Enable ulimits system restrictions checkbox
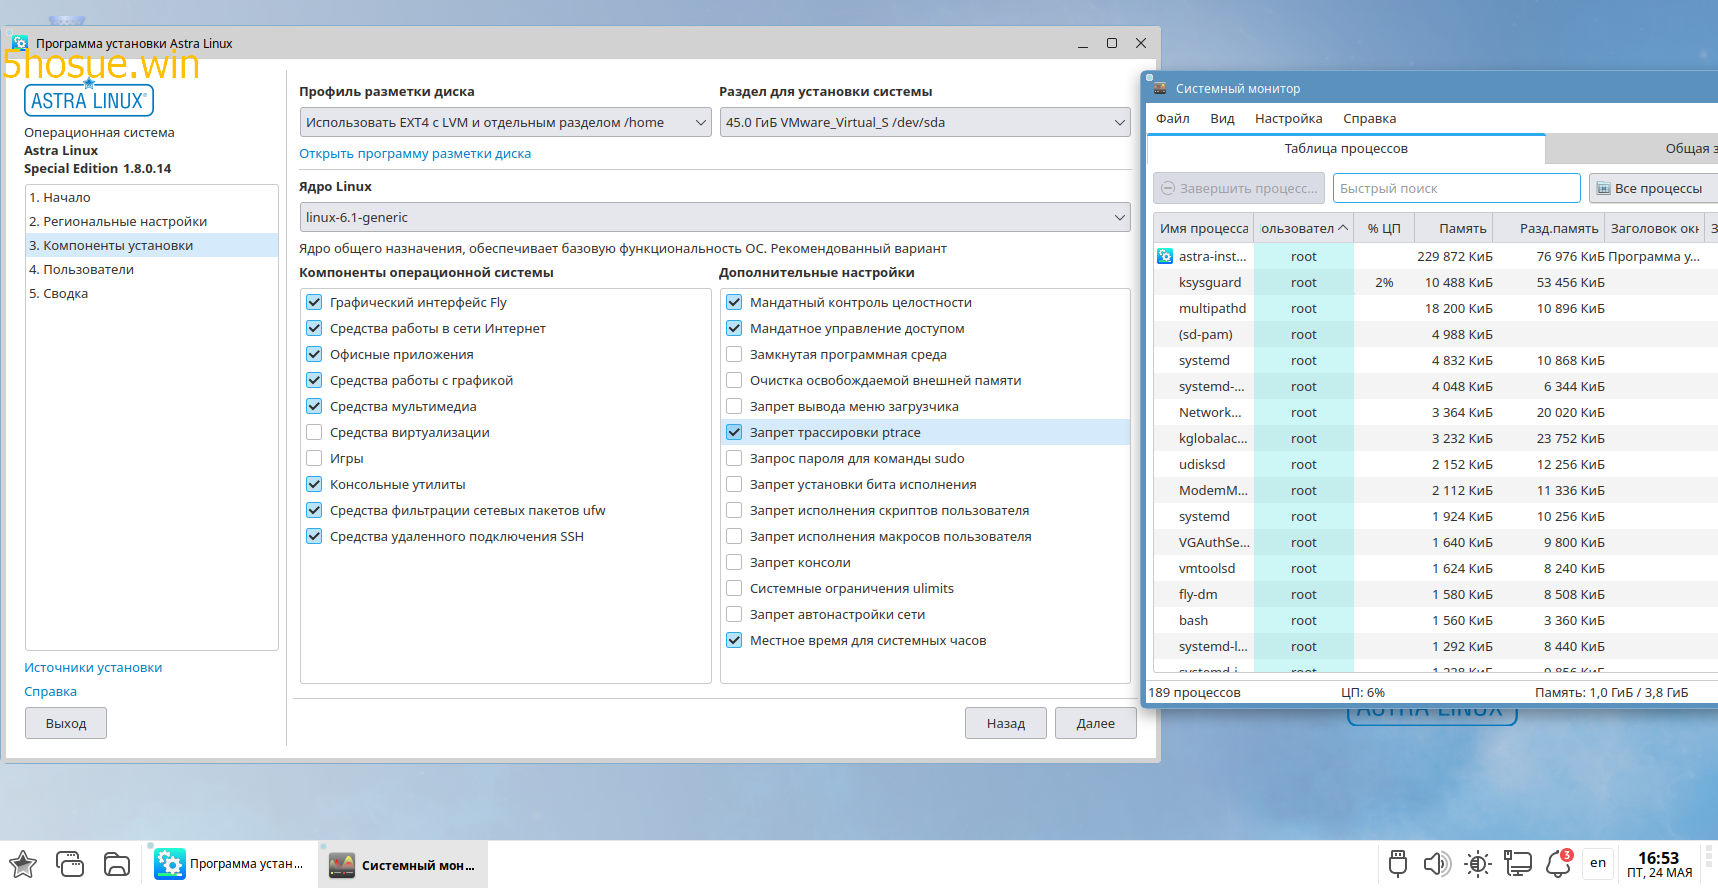The image size is (1718, 888). (x=734, y=588)
